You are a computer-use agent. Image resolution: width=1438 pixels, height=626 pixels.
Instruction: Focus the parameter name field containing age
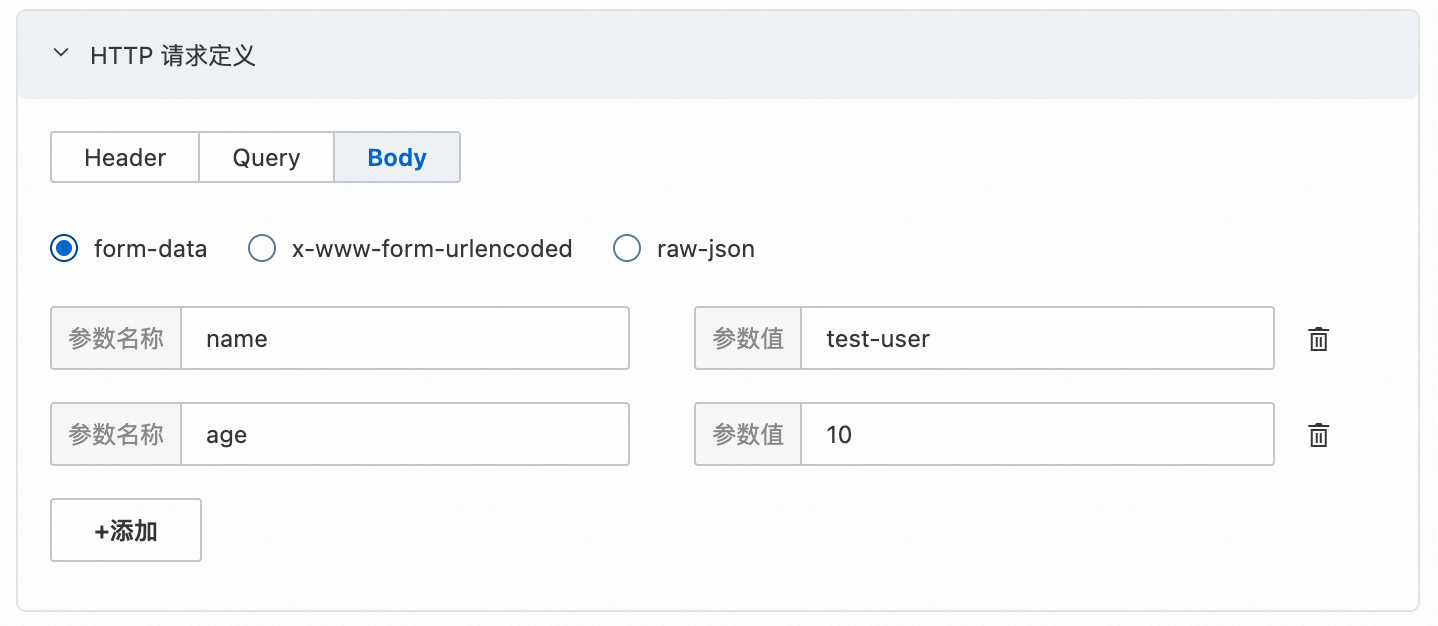[405, 434]
